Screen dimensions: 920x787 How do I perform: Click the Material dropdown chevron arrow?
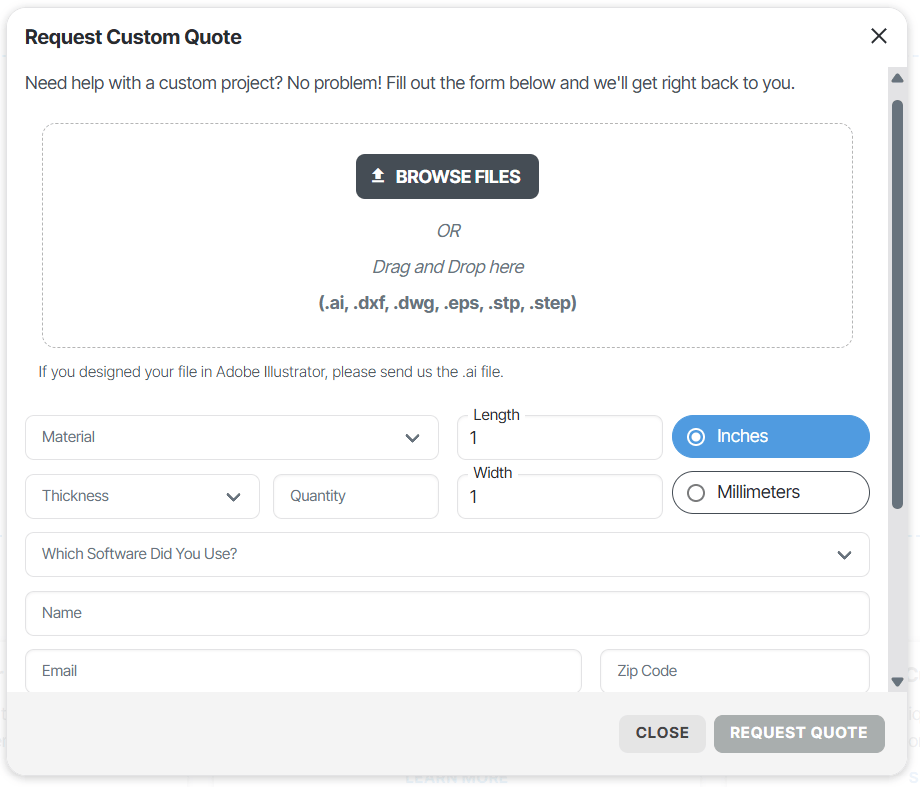(x=412, y=438)
